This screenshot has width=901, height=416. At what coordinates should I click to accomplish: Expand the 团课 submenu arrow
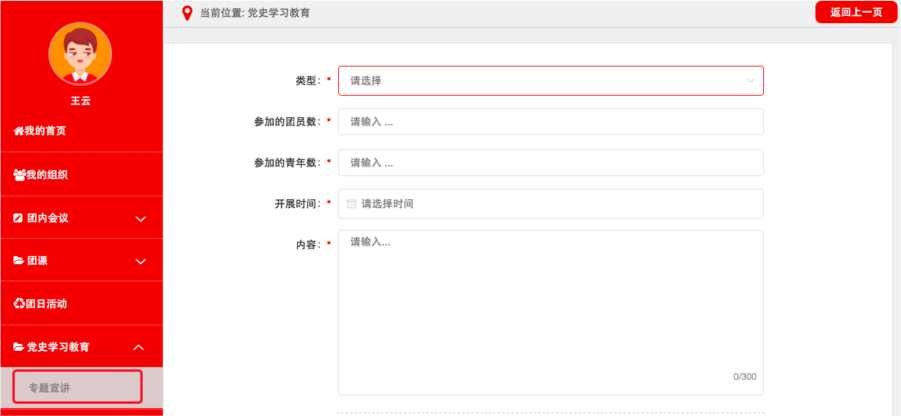click(140, 262)
